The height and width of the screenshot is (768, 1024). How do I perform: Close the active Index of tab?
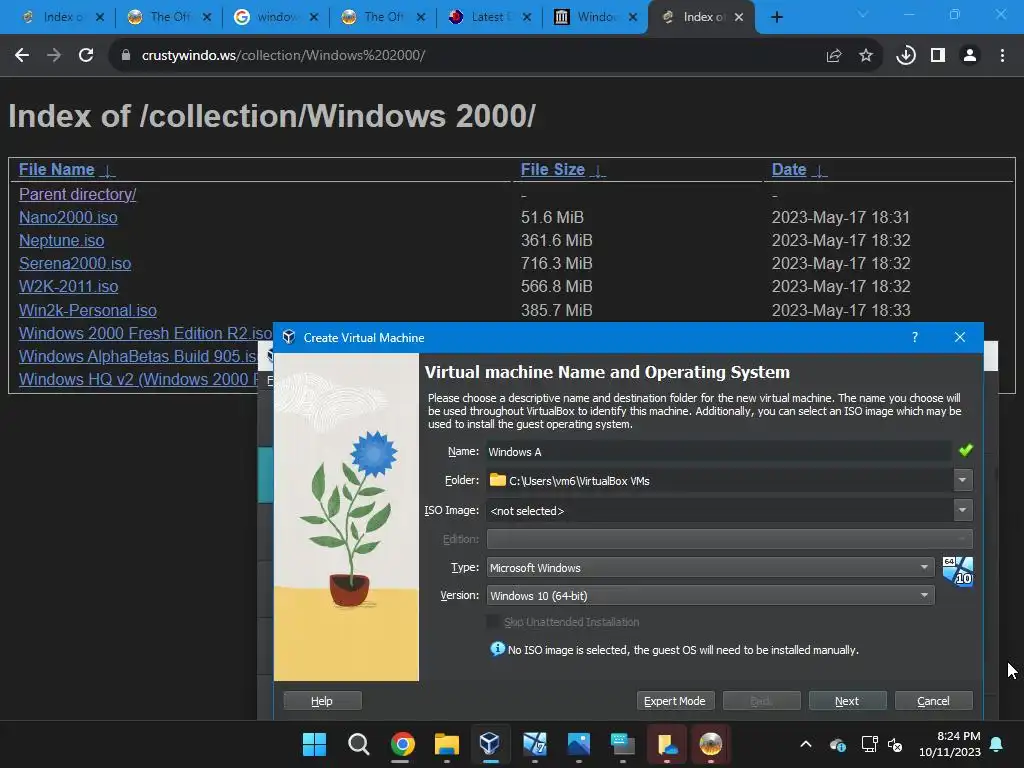click(739, 17)
